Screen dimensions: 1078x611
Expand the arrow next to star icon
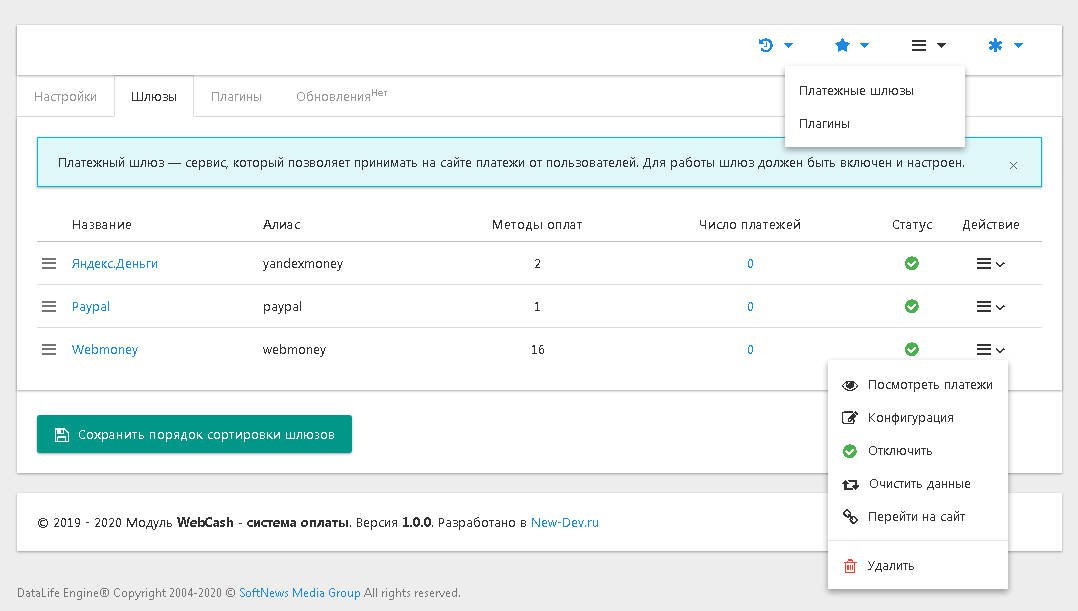pyautogui.click(x=865, y=45)
